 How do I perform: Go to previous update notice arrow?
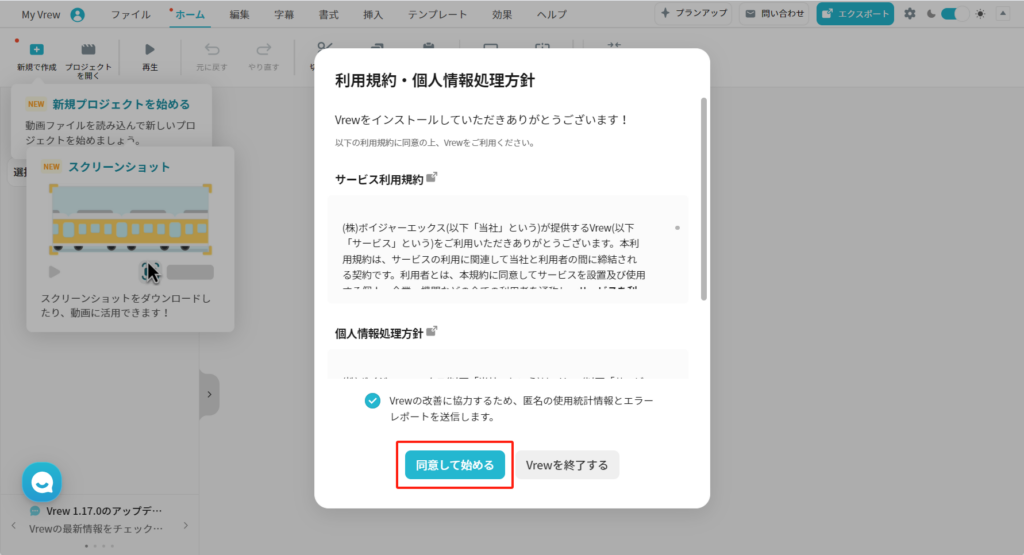14,525
